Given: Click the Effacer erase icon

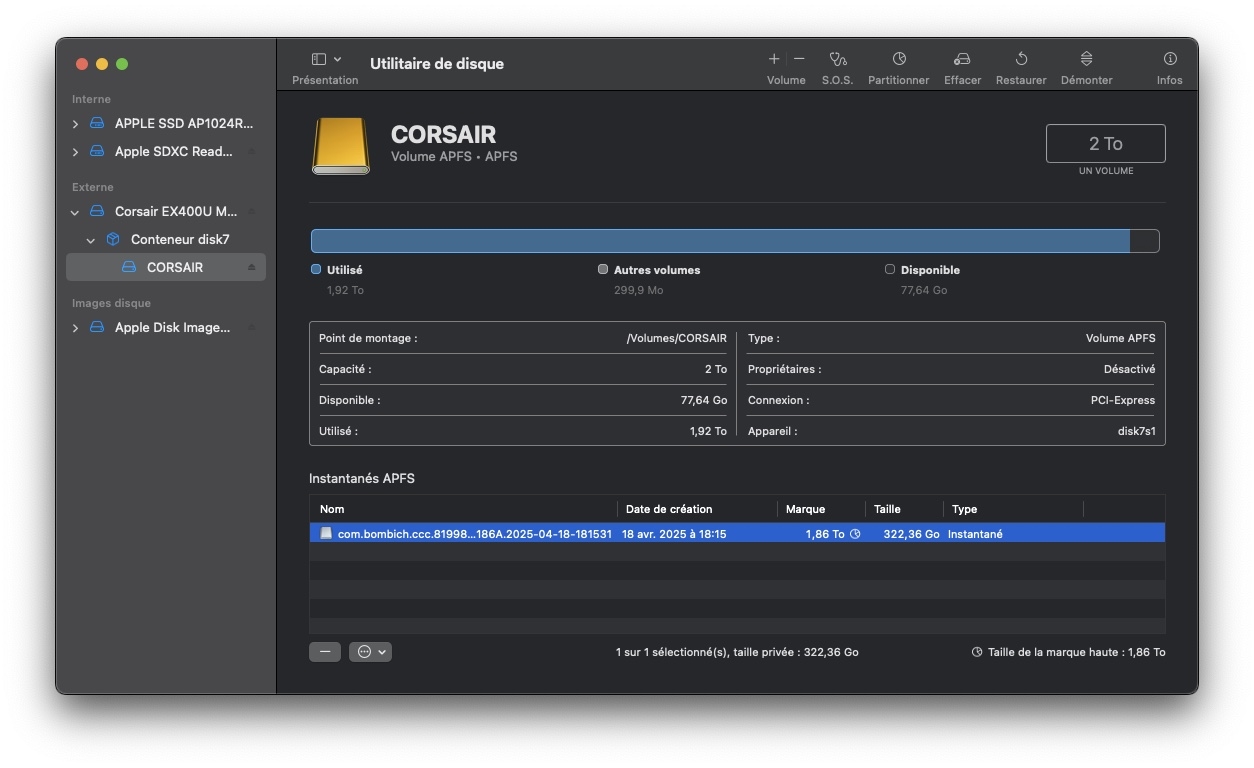Looking at the screenshot, I should tap(962, 60).
